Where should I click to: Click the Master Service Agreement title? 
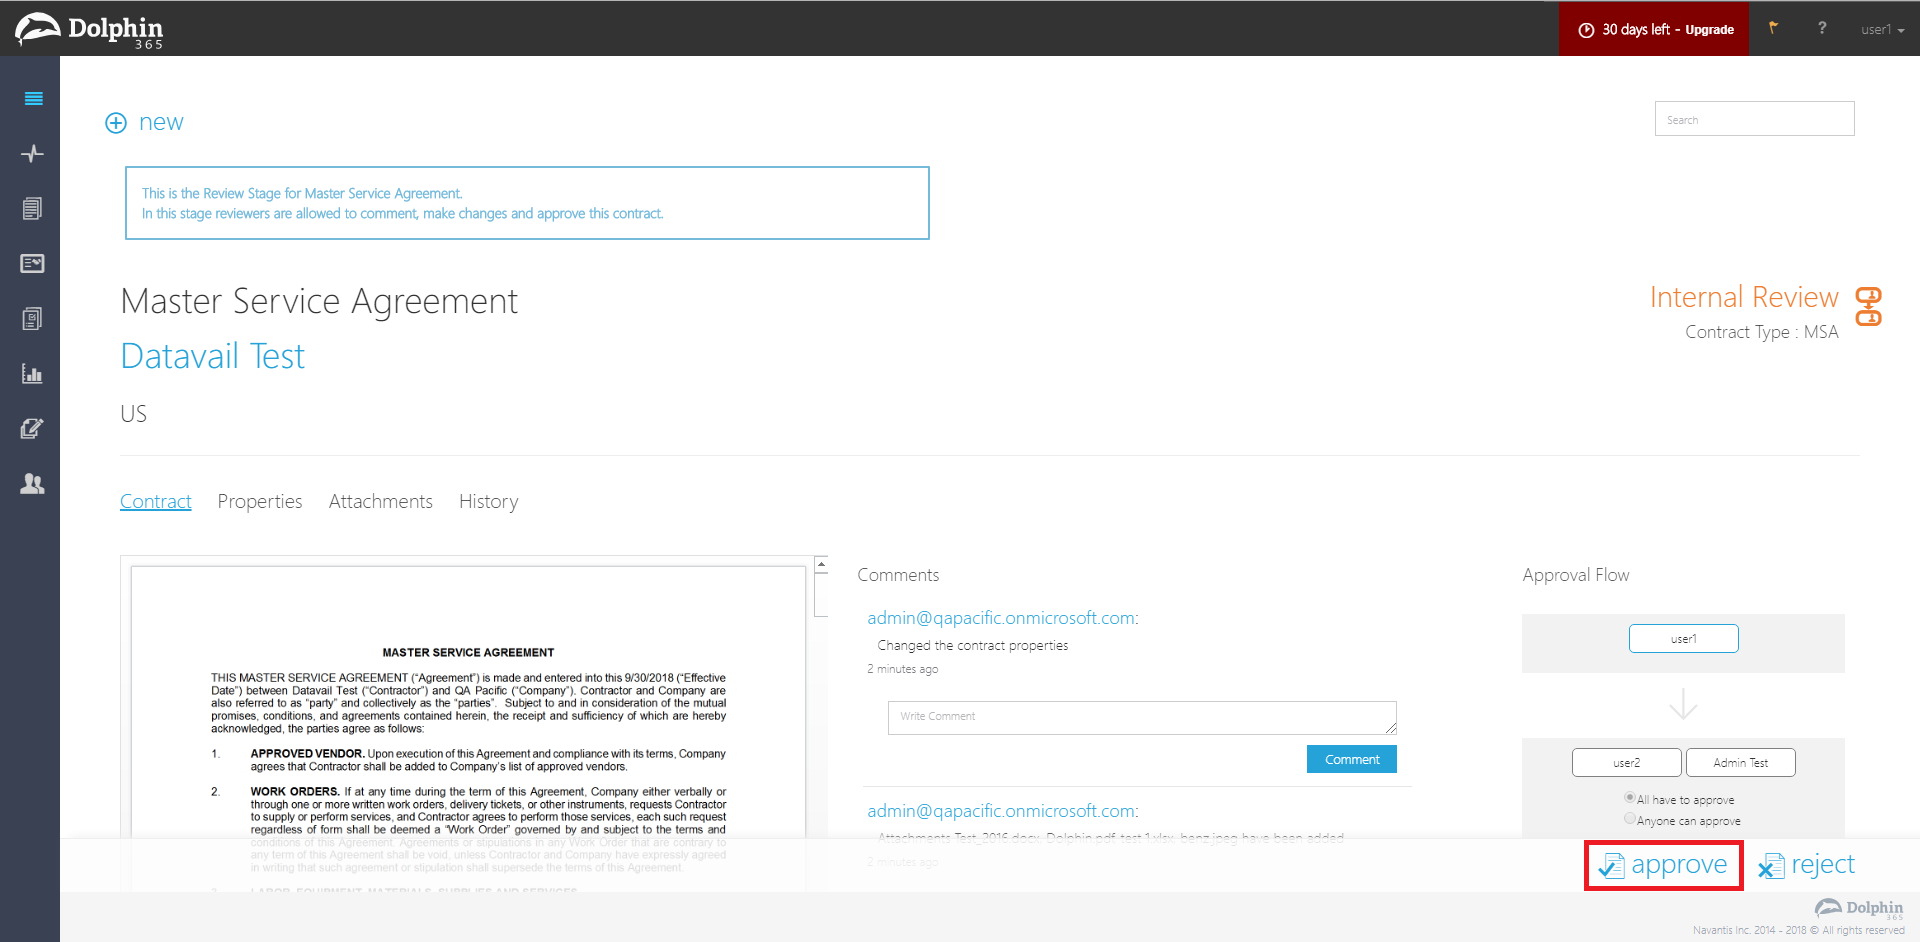click(x=319, y=301)
